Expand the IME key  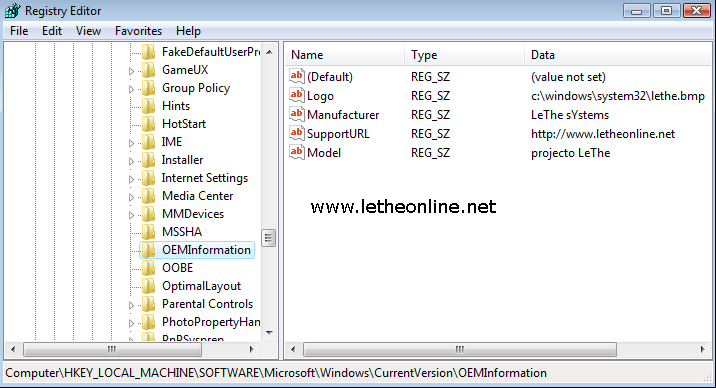point(132,143)
